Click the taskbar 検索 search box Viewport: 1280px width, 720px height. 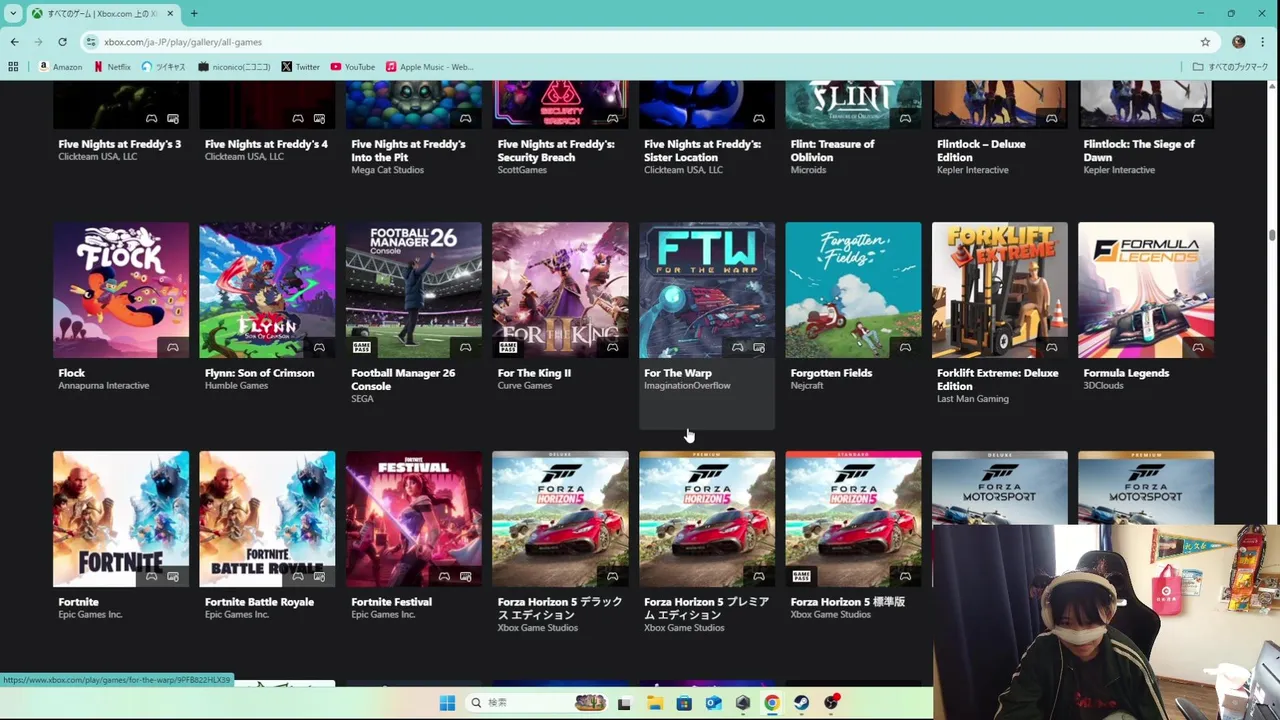click(536, 703)
